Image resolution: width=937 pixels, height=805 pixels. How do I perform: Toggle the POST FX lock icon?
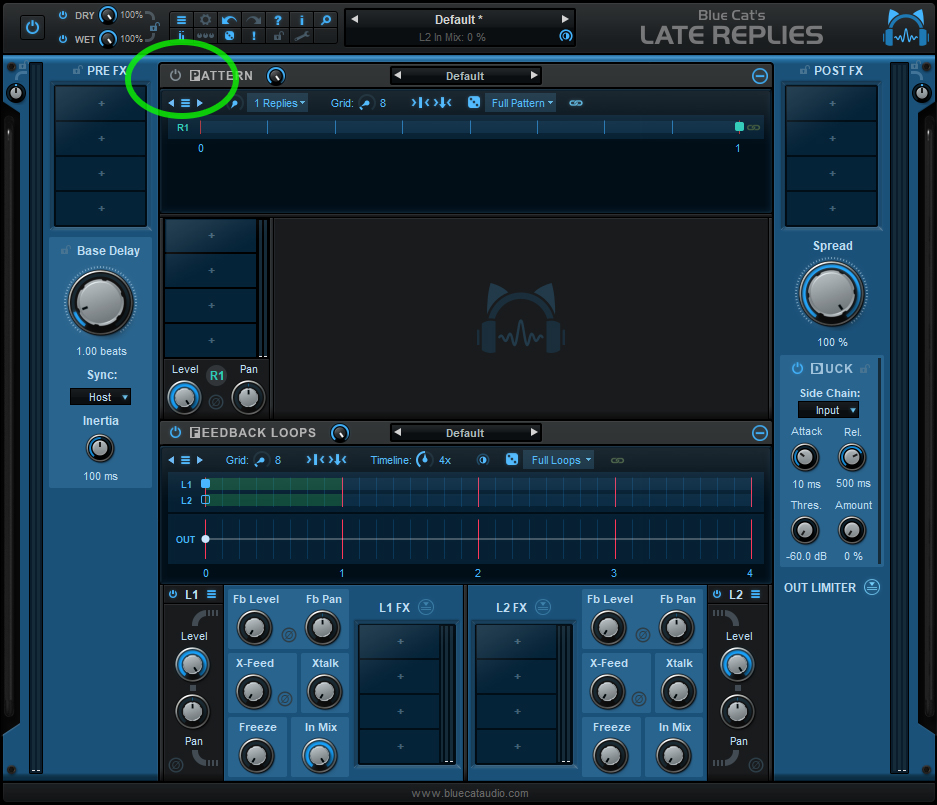click(x=804, y=70)
